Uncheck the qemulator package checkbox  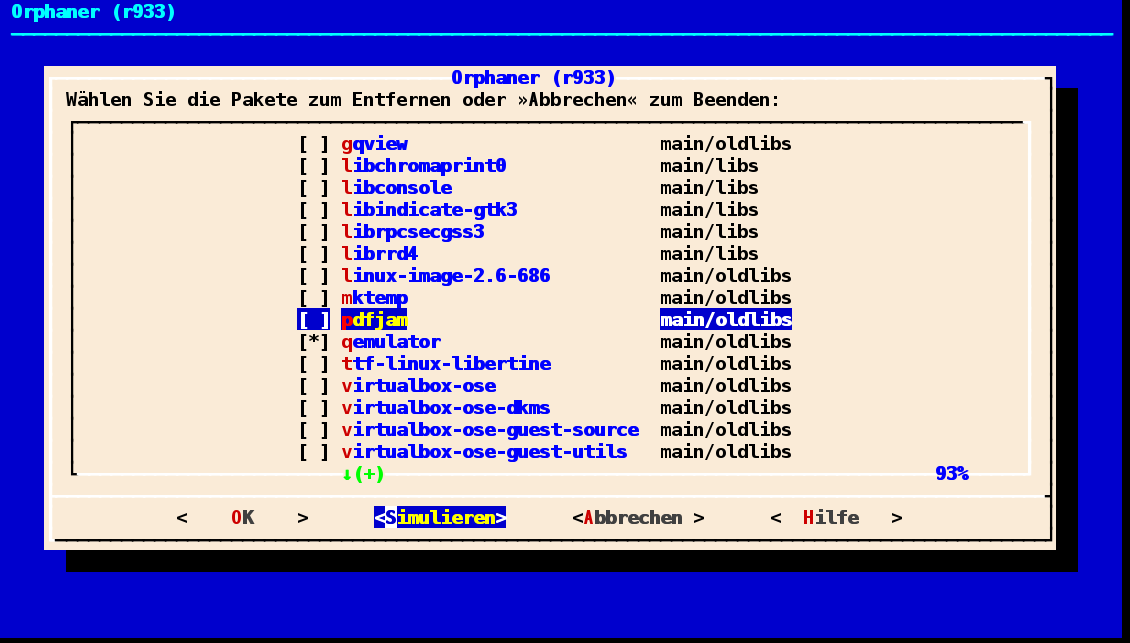point(313,342)
